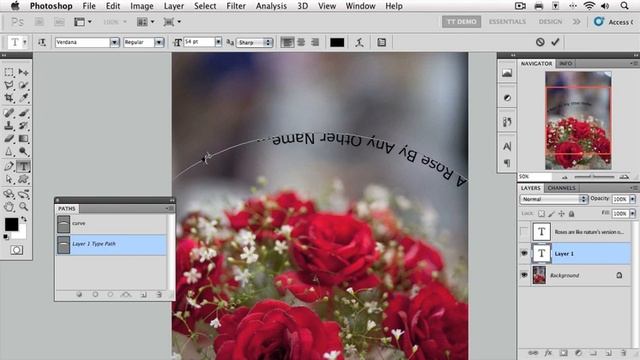Screen dimensions: 640x360
Task: Click the Add Layer Style fx icon
Action: coord(548,353)
